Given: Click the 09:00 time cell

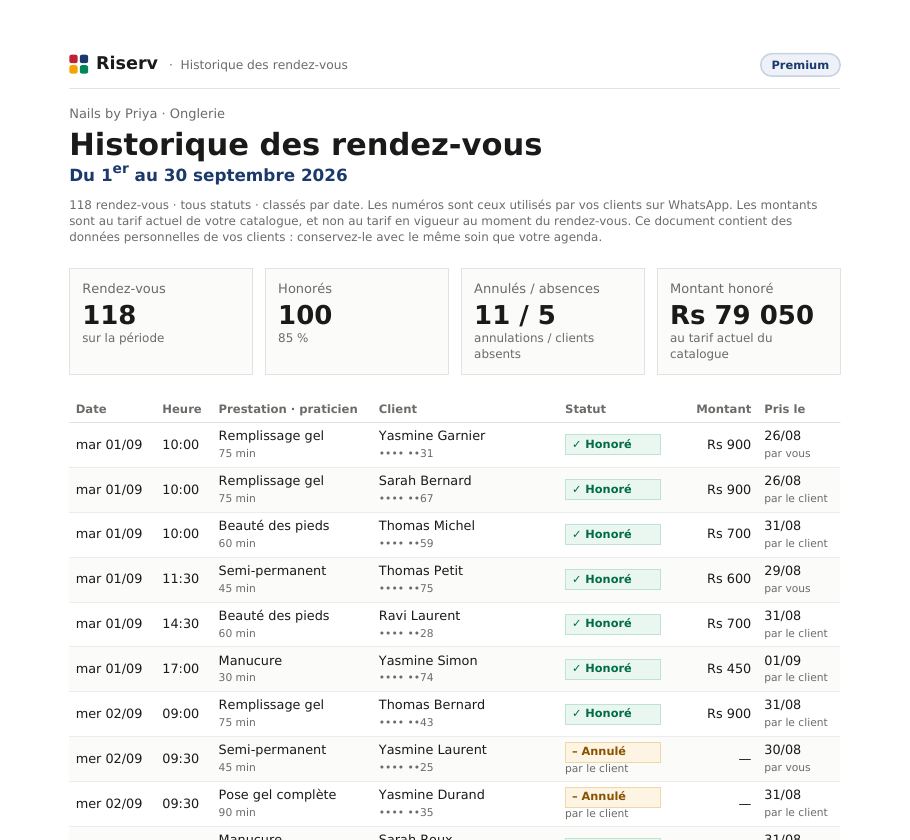Looking at the screenshot, I should [180, 713].
